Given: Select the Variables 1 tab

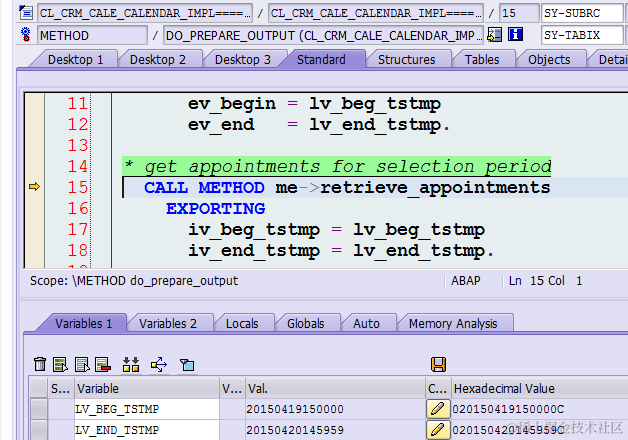Looking at the screenshot, I should click(x=83, y=323).
